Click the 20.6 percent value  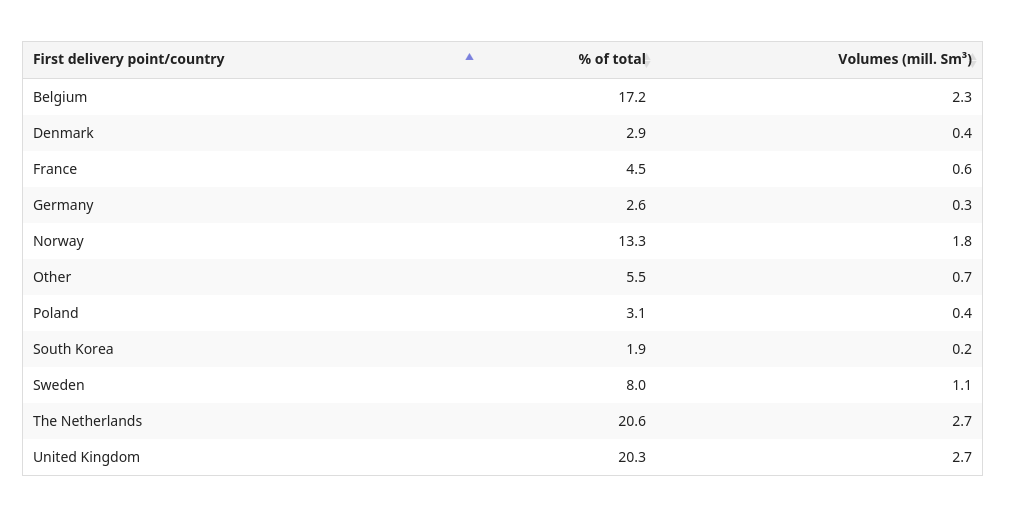632,421
